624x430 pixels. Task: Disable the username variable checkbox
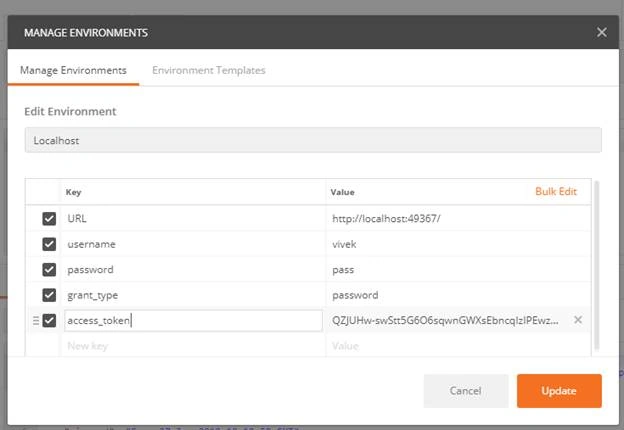pos(49,244)
